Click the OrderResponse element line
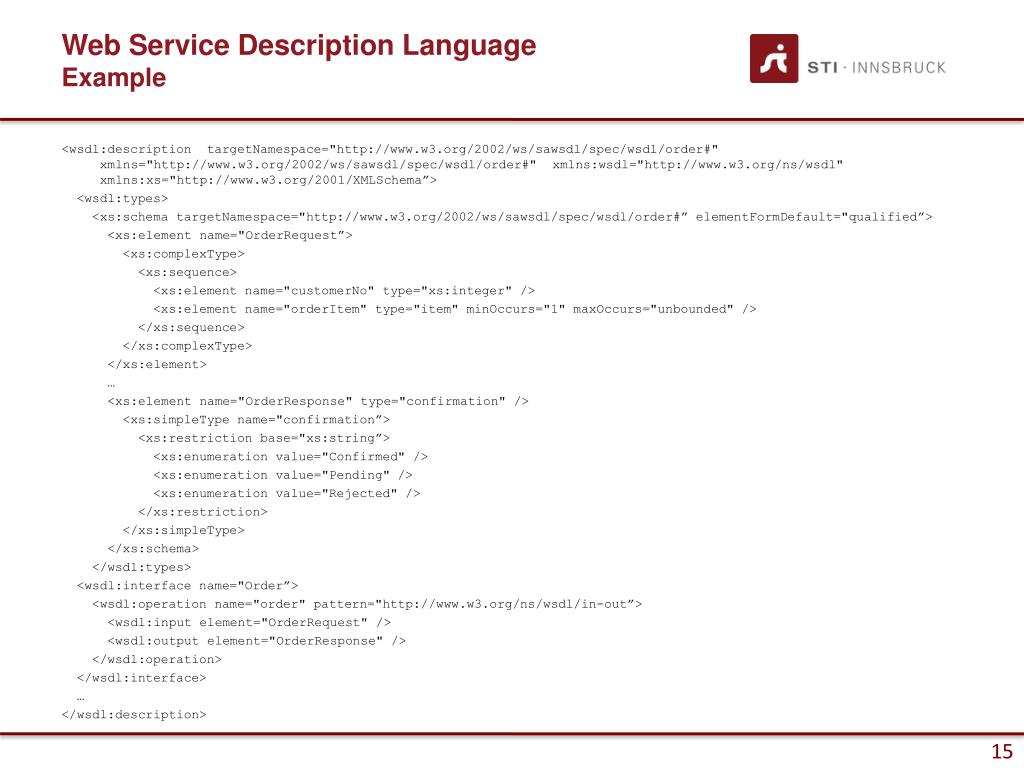 click(318, 401)
